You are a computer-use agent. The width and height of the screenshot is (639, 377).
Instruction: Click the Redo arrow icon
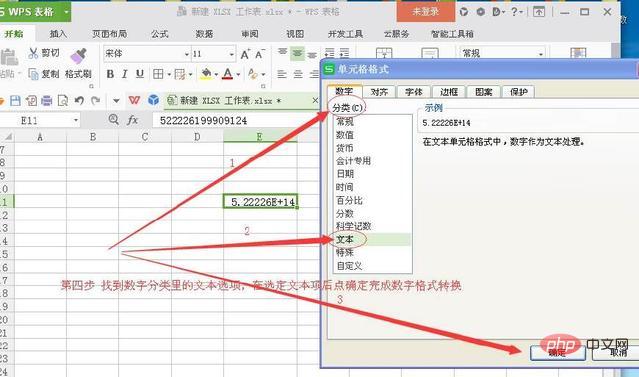pos(95,100)
